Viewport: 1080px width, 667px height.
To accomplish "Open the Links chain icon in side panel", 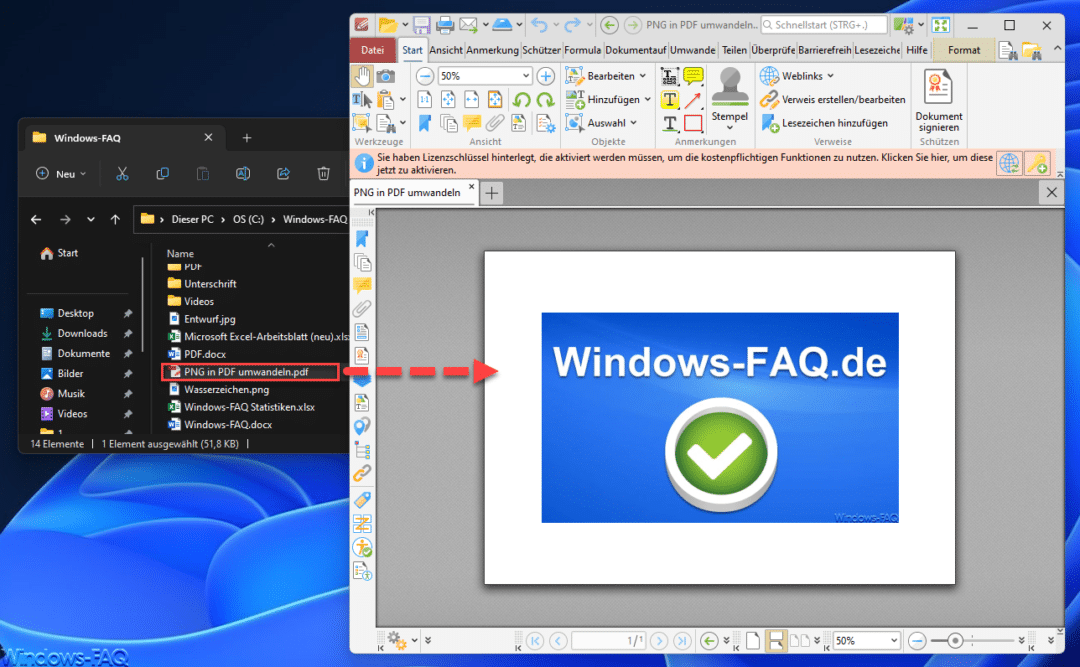I will pyautogui.click(x=362, y=473).
